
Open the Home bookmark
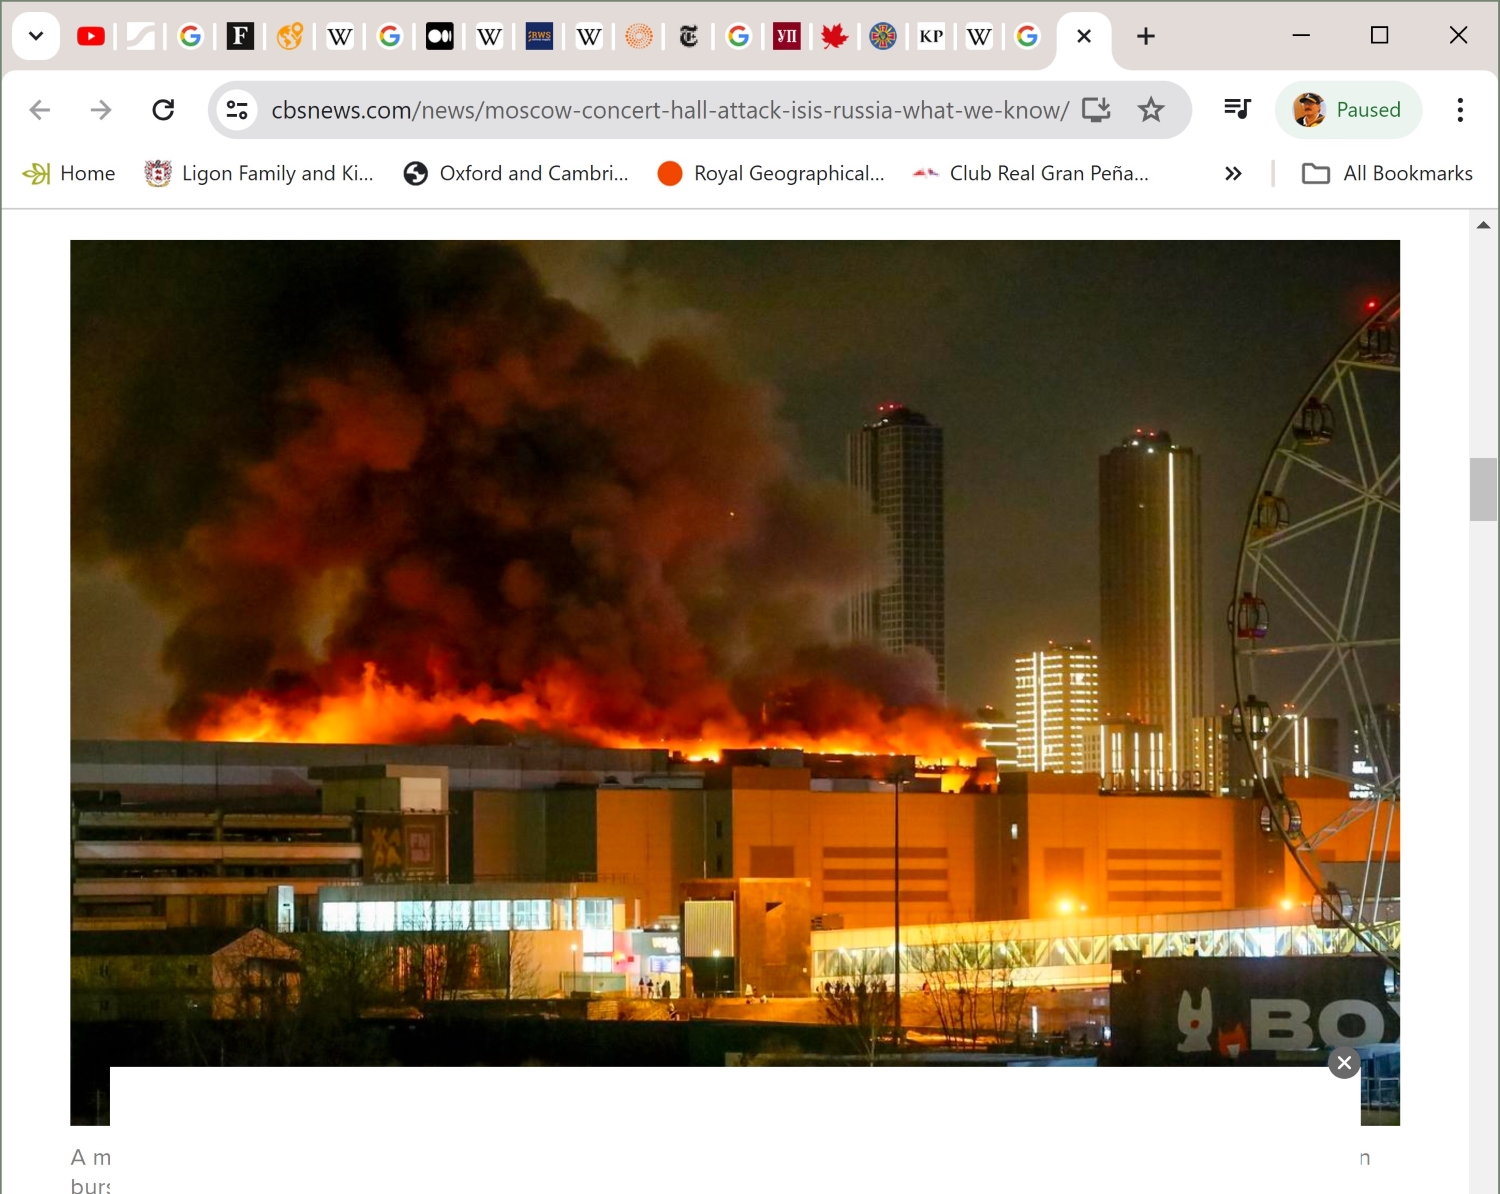point(69,174)
